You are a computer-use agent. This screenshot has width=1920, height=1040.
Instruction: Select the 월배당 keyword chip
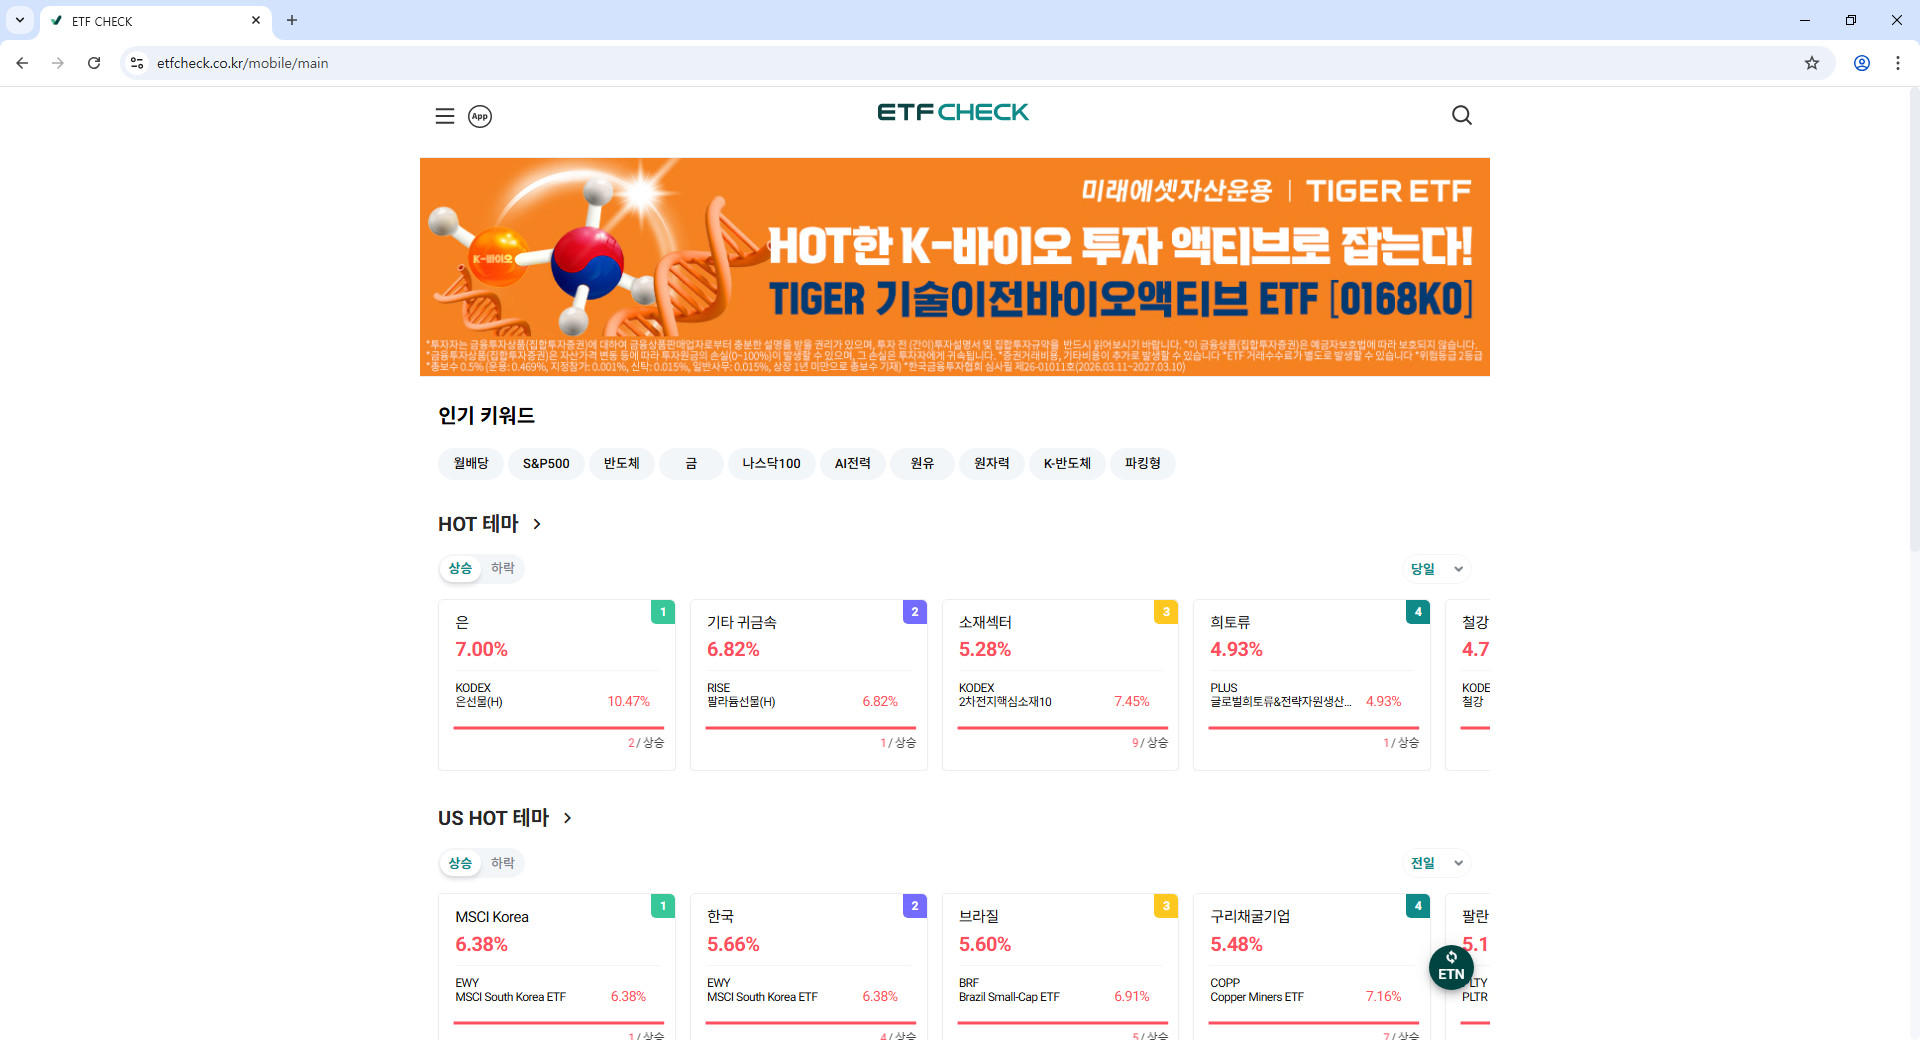point(471,463)
